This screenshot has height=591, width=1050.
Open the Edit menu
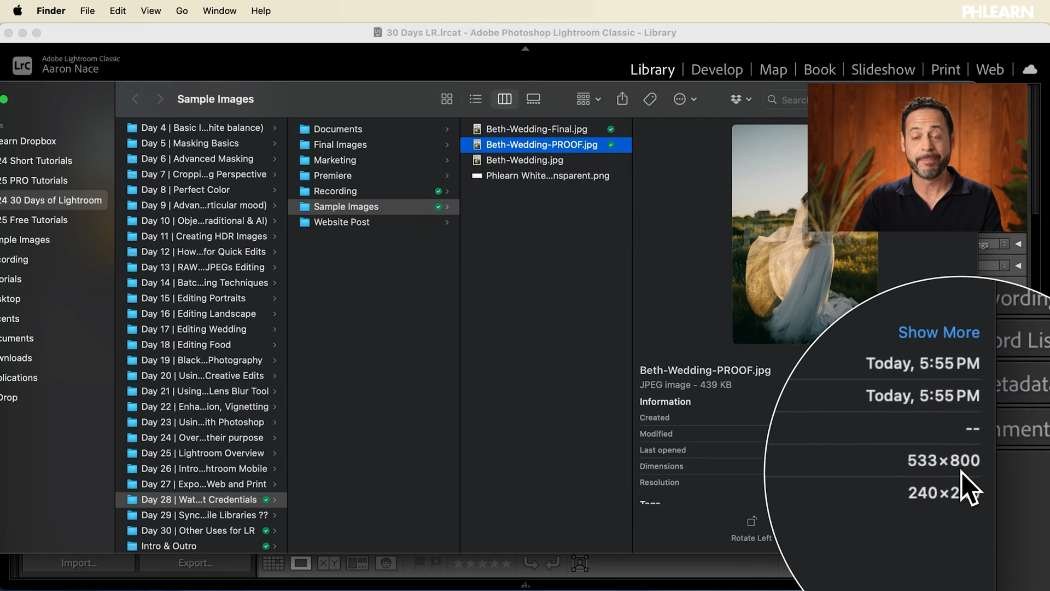click(118, 11)
